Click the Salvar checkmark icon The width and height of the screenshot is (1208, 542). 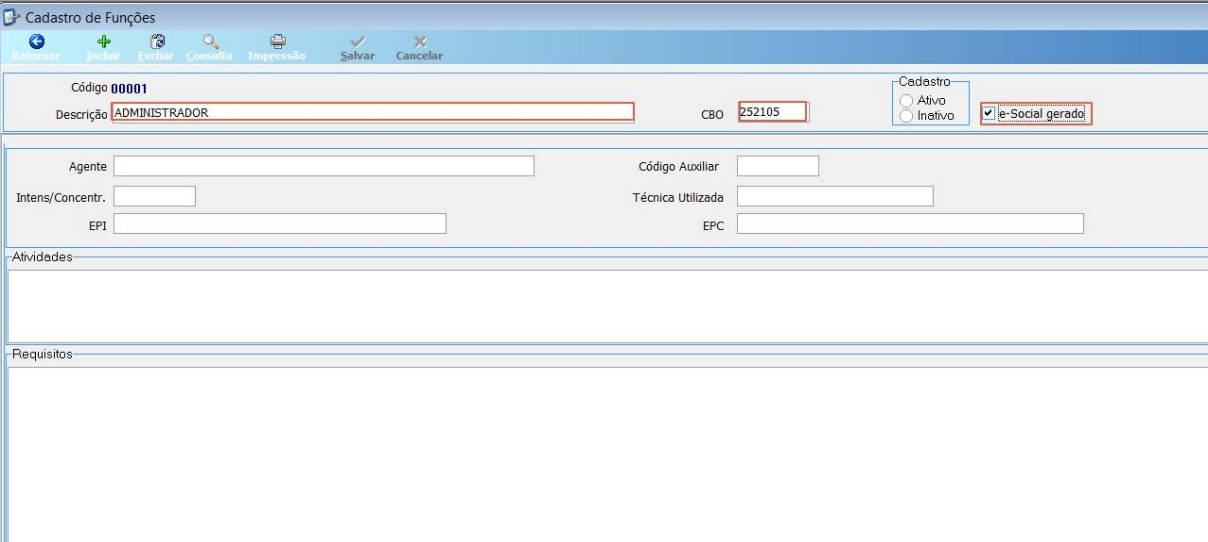(357, 42)
